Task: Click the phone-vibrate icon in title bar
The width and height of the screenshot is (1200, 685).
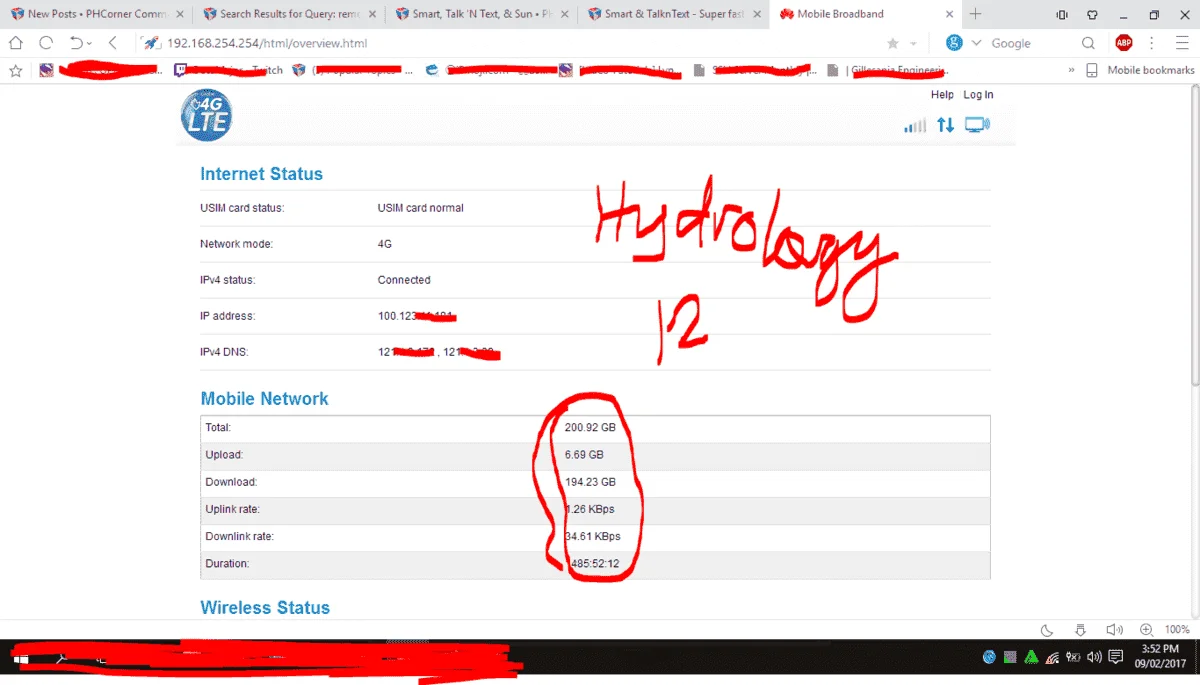Action: point(1061,14)
